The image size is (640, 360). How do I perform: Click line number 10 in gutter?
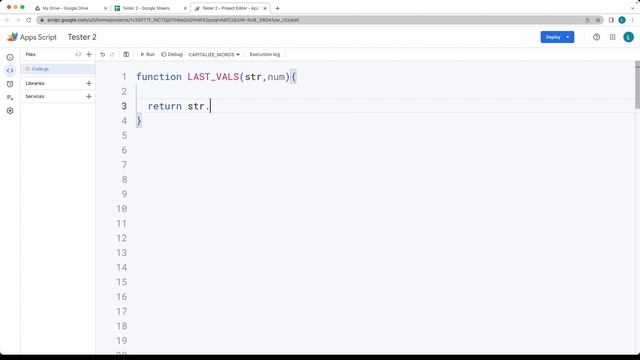click(x=121, y=209)
